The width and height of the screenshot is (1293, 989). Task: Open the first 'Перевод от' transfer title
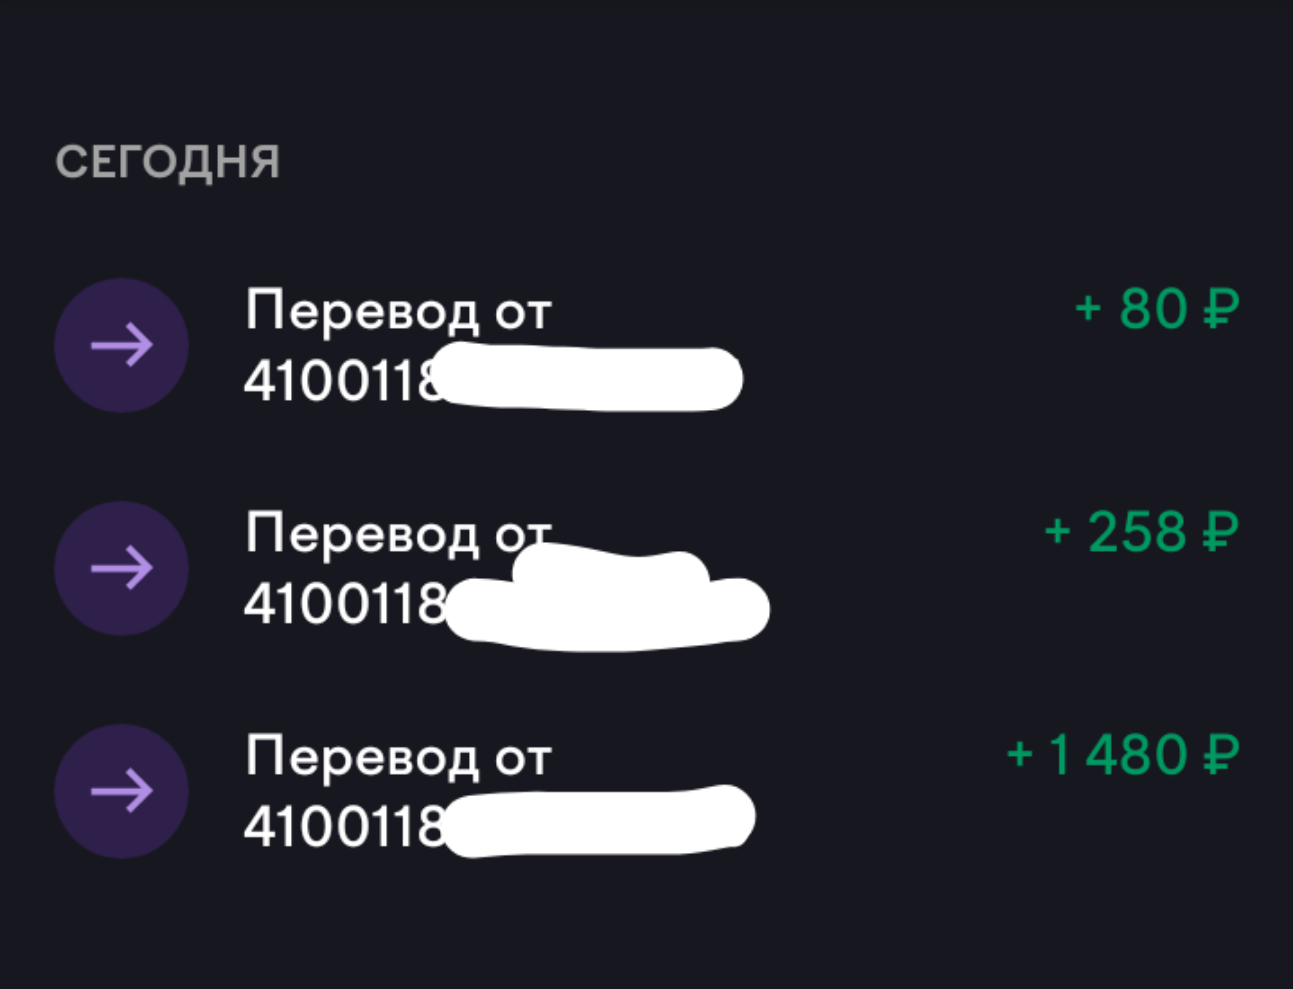click(398, 311)
